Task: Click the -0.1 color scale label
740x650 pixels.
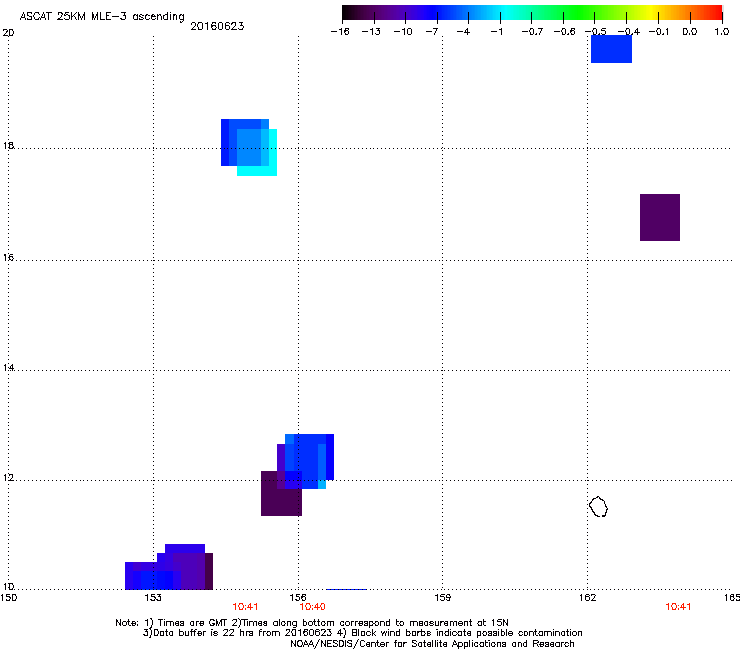Action: pyautogui.click(x=659, y=32)
